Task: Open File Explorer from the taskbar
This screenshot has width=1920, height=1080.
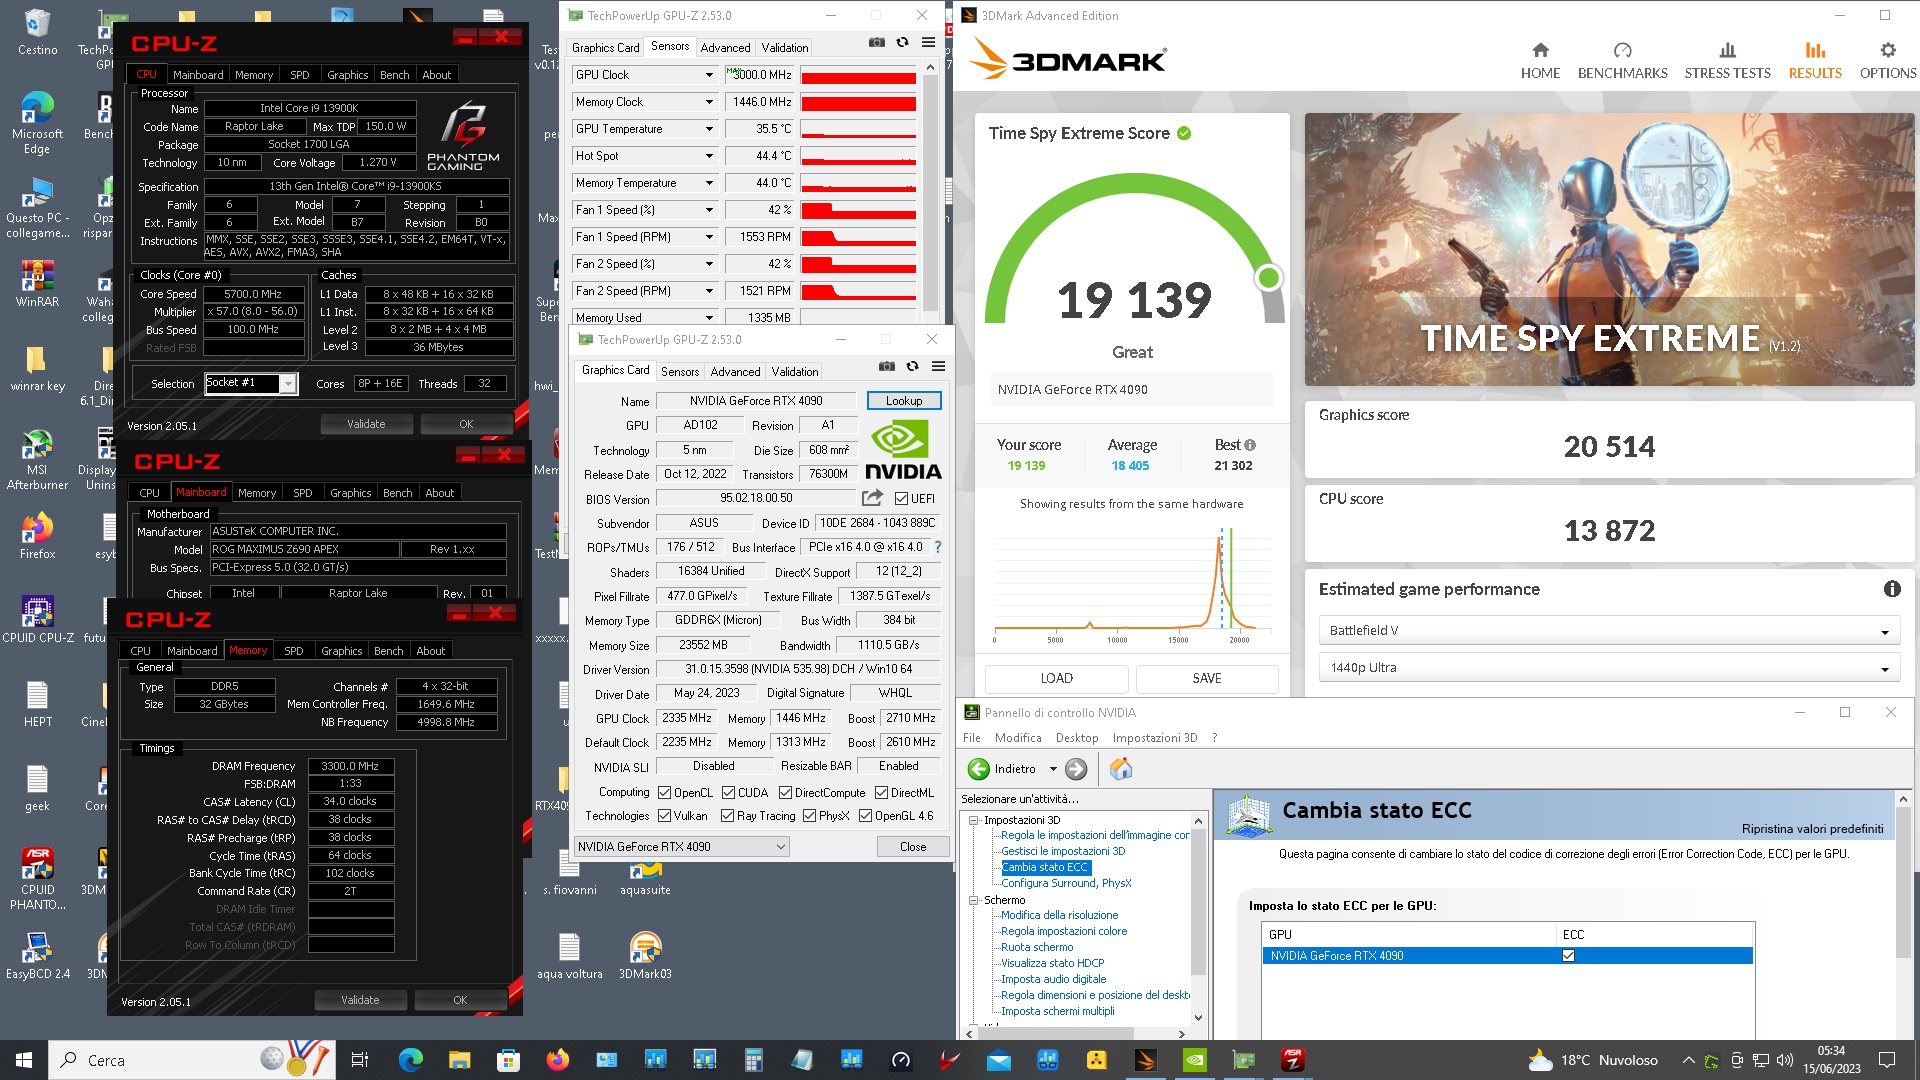Action: tap(459, 1060)
